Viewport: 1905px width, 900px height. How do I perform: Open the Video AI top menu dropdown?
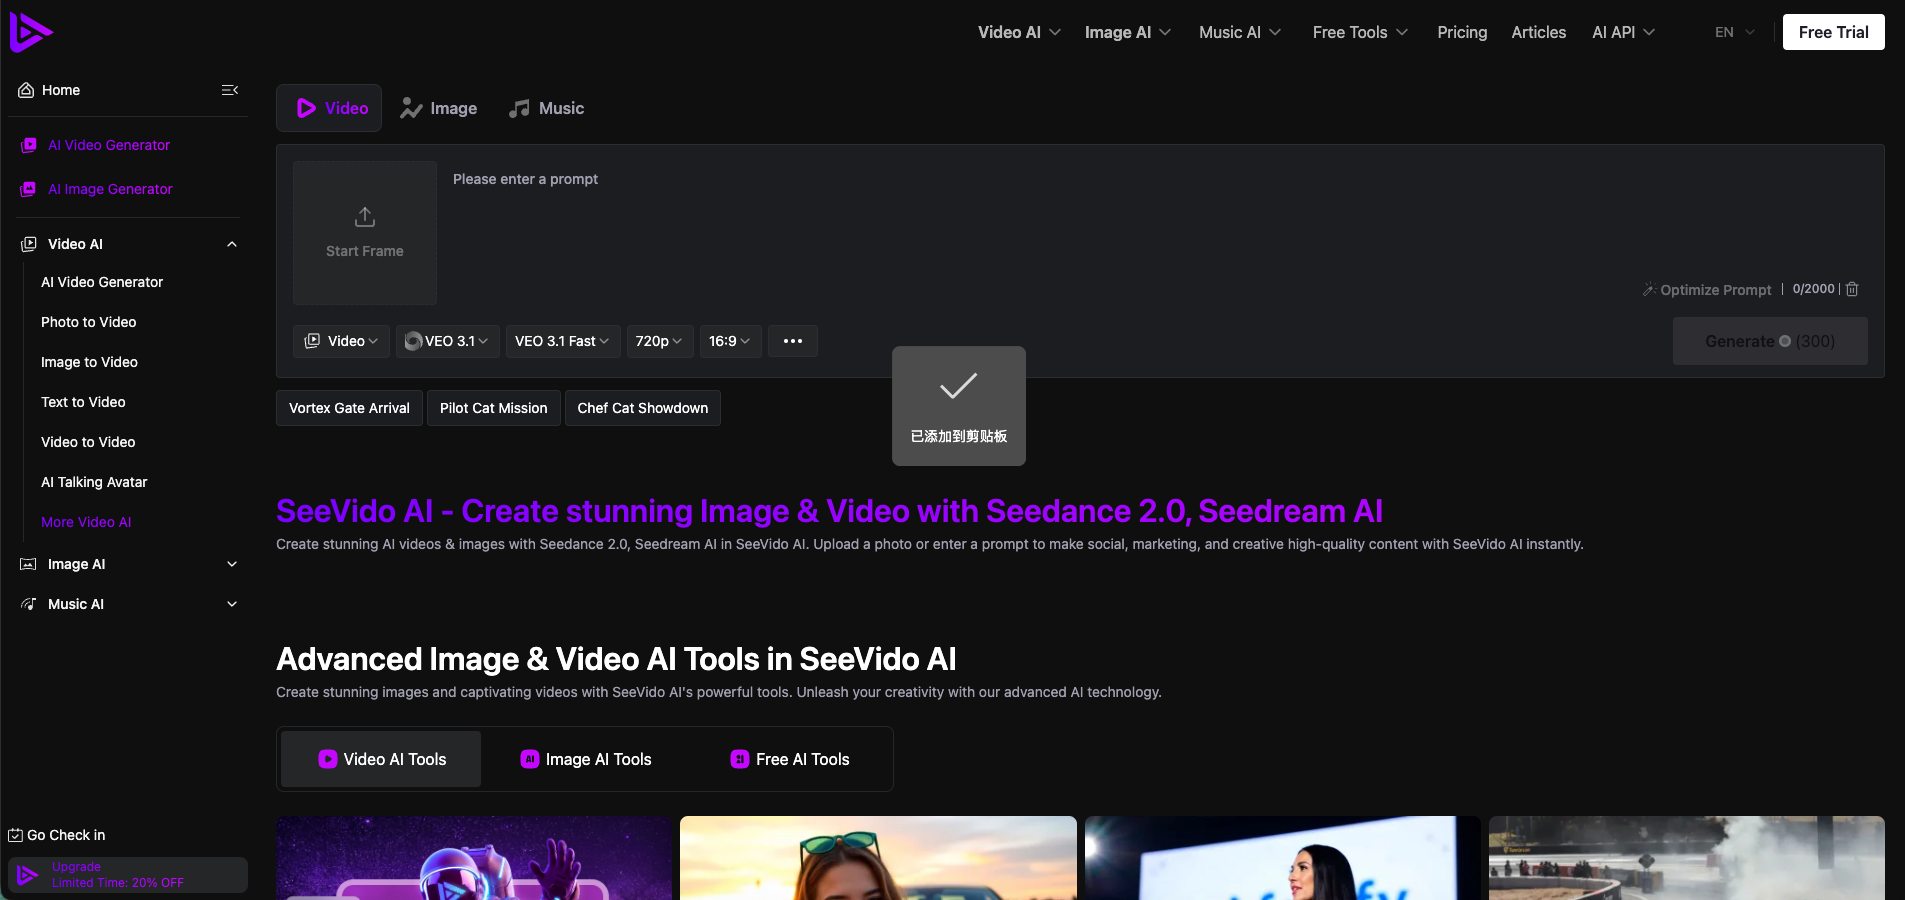pyautogui.click(x=1019, y=32)
